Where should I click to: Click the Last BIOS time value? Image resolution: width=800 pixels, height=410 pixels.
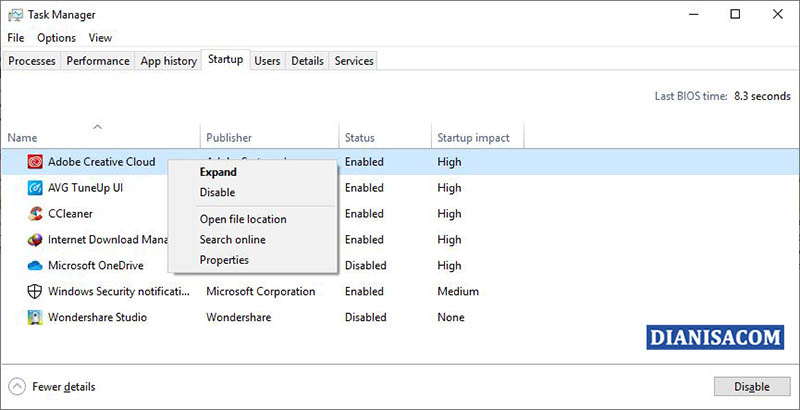click(x=762, y=96)
